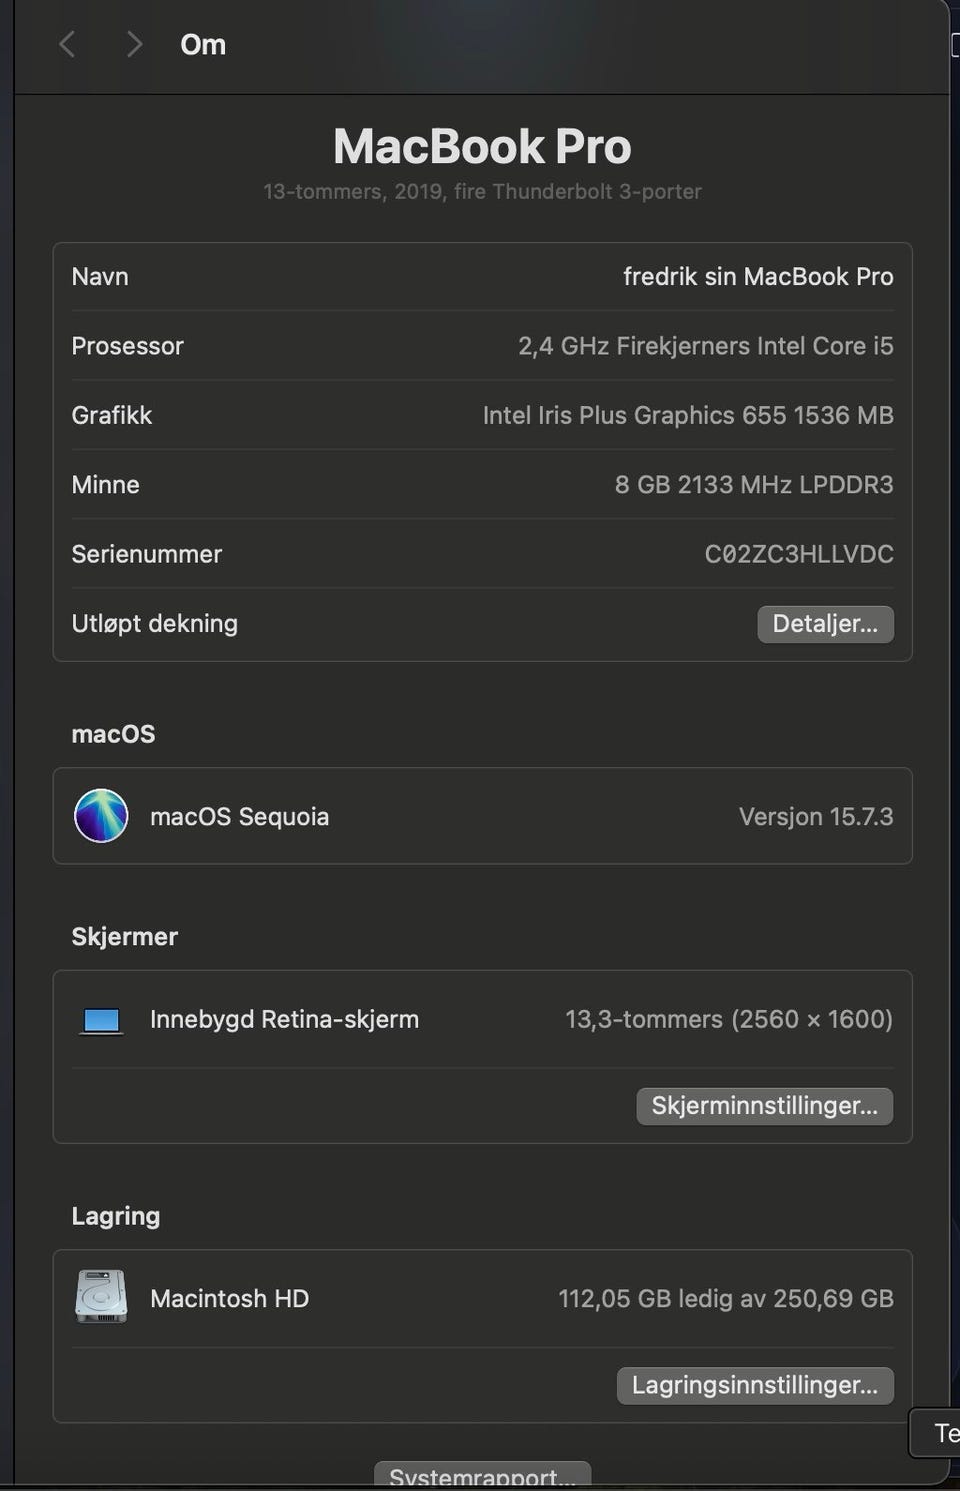Select '8 GB 2133 MHz LPDDR3' value

[754, 485]
